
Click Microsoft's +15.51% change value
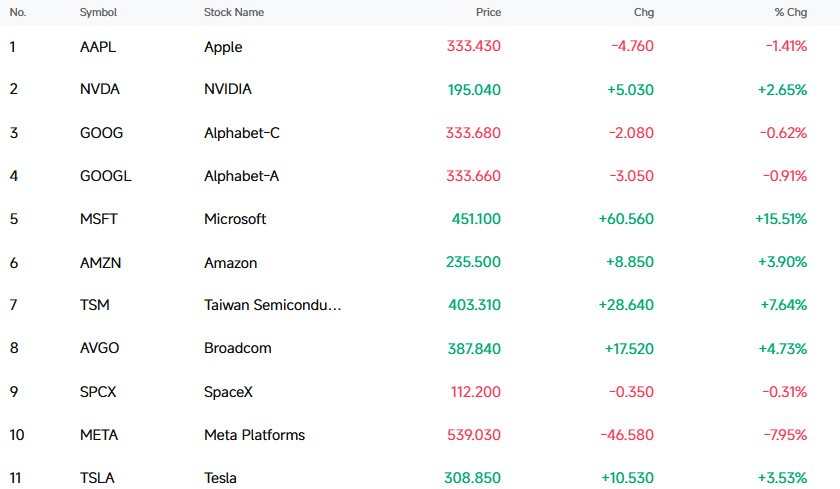pos(781,219)
